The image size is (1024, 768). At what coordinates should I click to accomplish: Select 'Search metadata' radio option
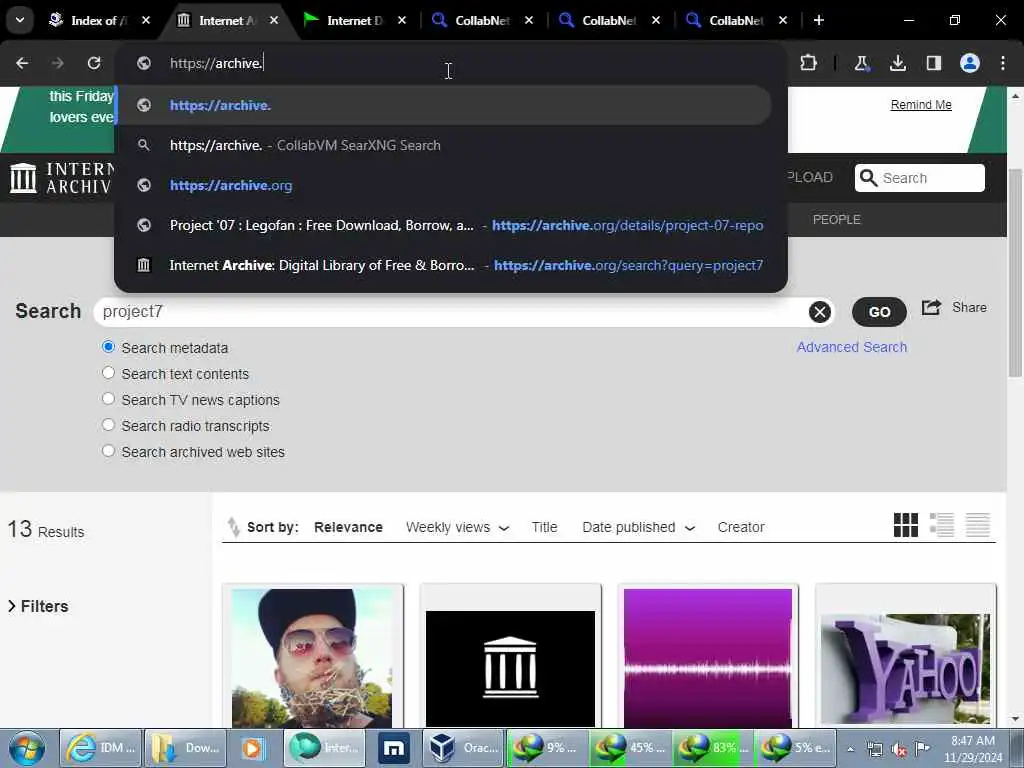[108, 347]
